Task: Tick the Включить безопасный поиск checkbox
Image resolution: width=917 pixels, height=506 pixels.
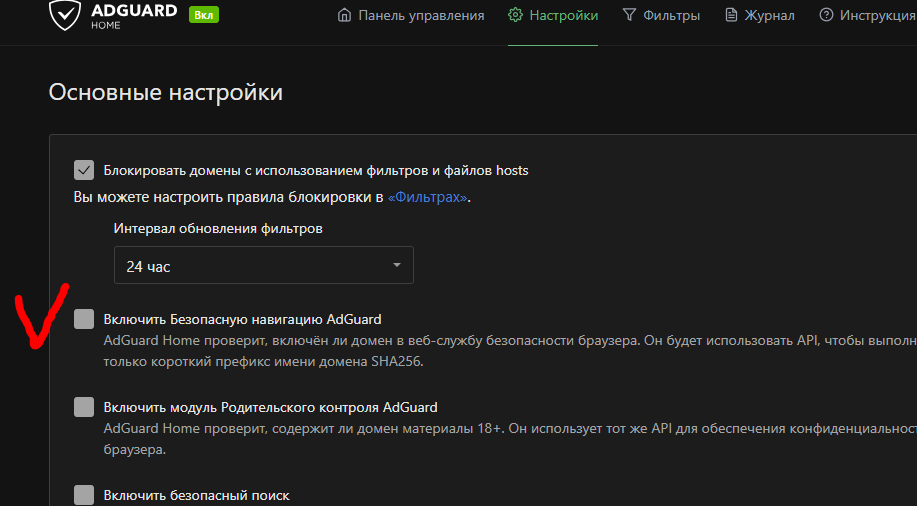Action: click(x=84, y=495)
